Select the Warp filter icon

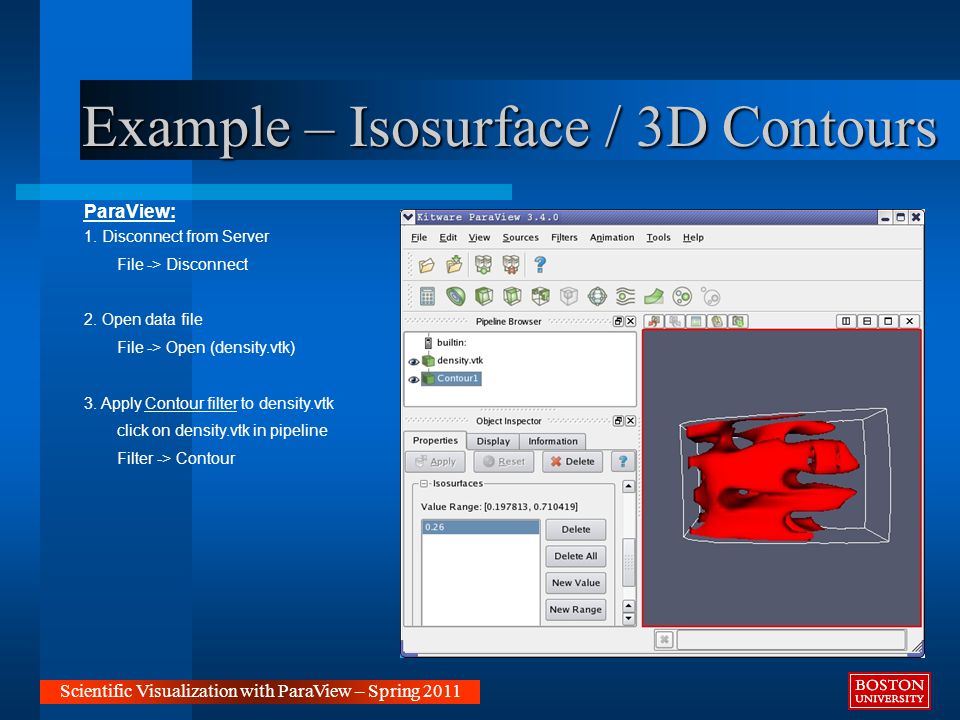653,297
